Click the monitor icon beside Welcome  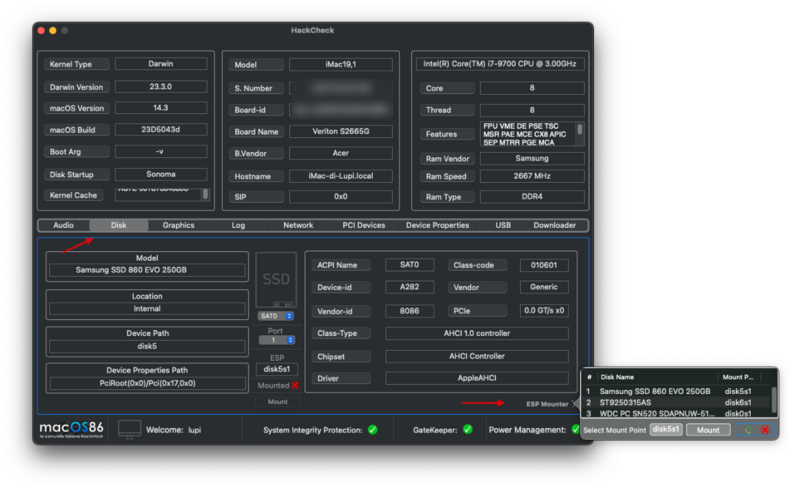(x=130, y=429)
